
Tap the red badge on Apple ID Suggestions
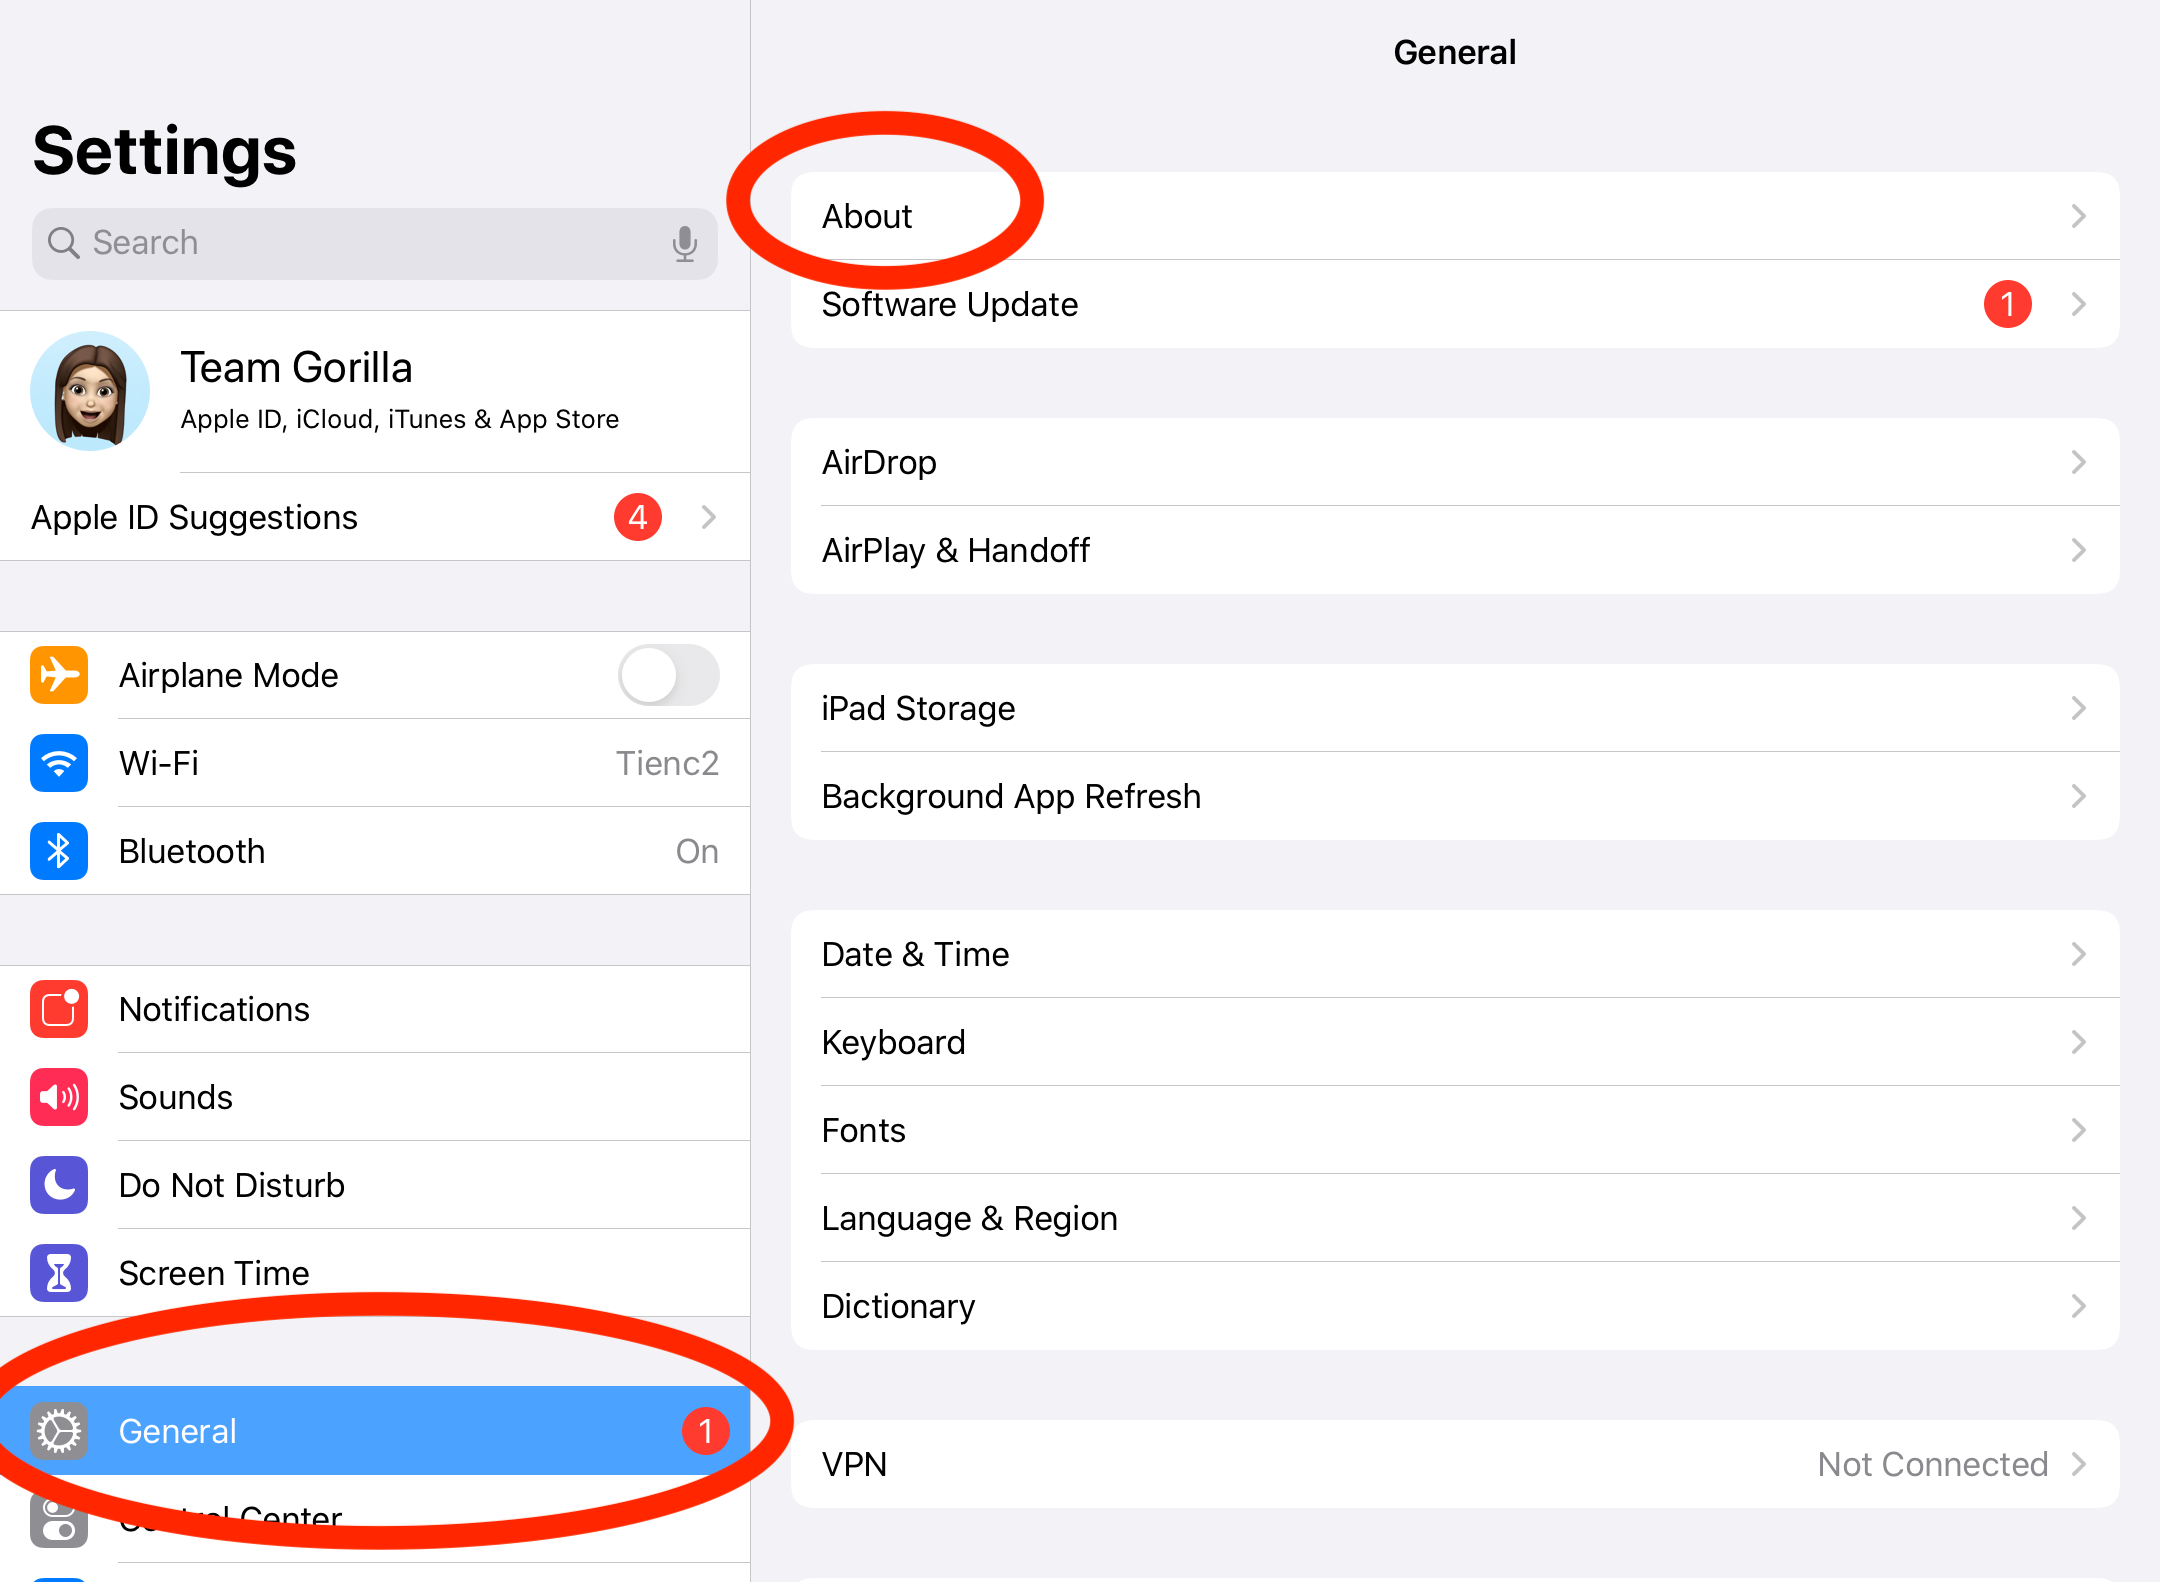pos(638,517)
